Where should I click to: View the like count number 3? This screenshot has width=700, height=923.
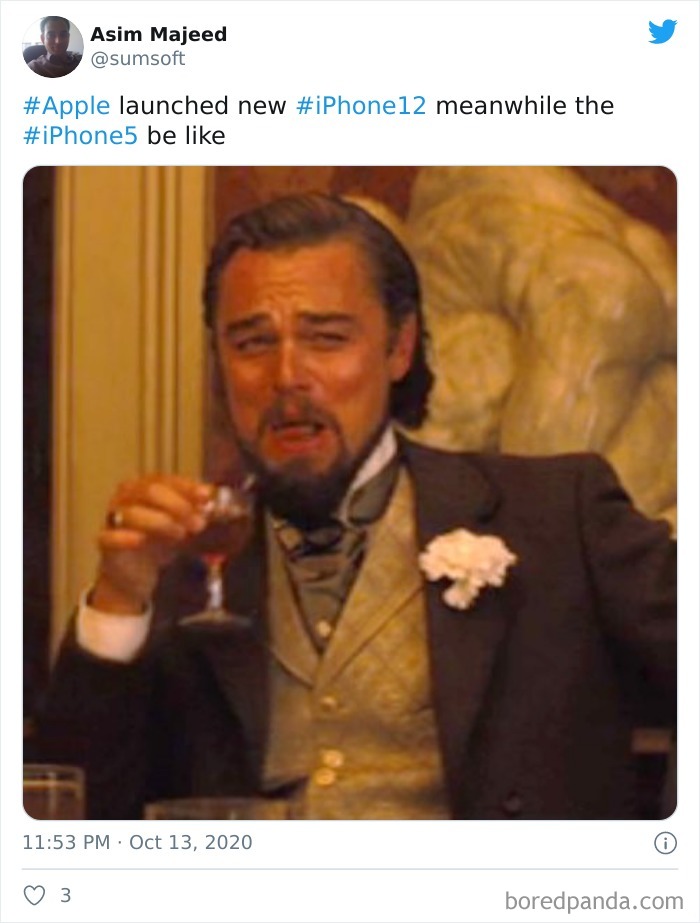coord(65,895)
